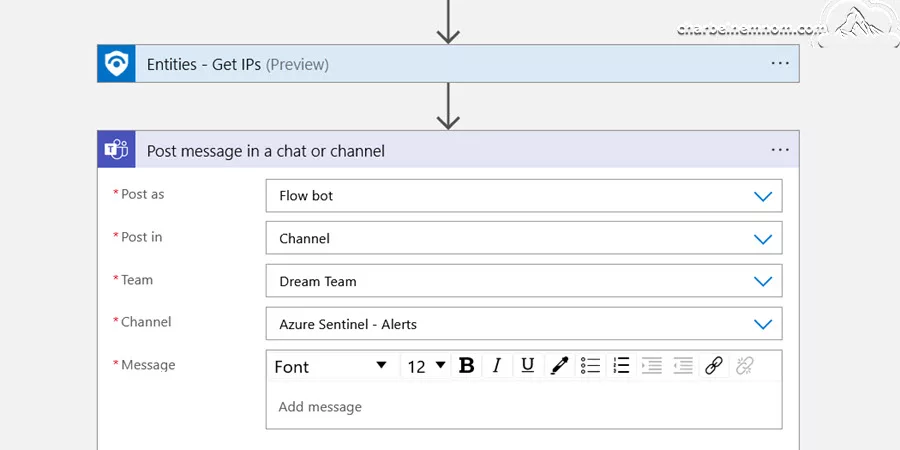This screenshot has height=450, width=900.
Task: Click the Add message text area
Action: (x=523, y=405)
